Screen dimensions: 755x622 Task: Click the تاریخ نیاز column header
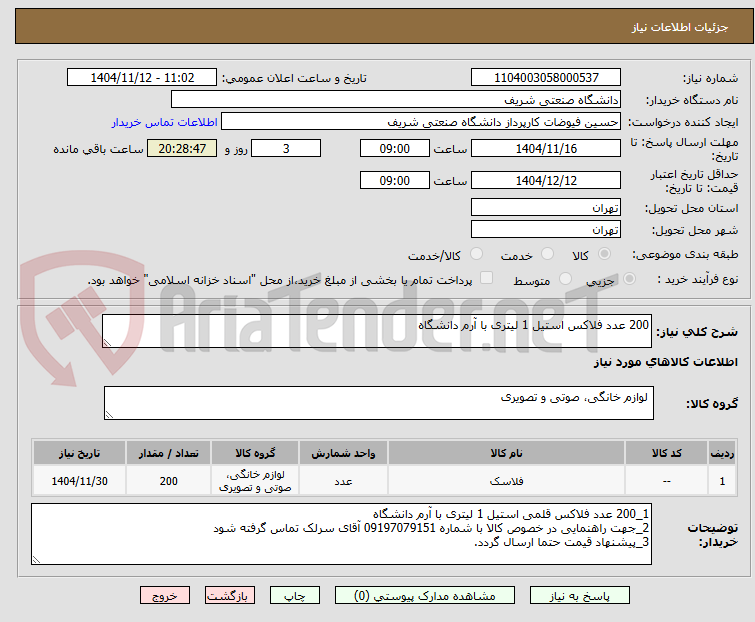coord(79,453)
